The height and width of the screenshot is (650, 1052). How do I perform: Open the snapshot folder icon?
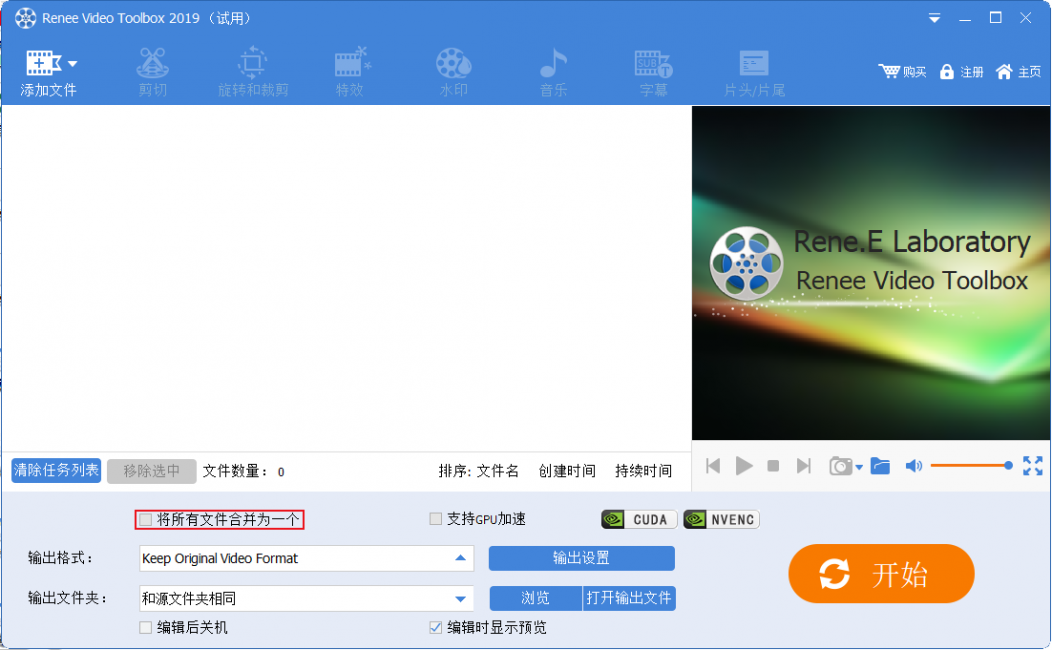[880, 466]
